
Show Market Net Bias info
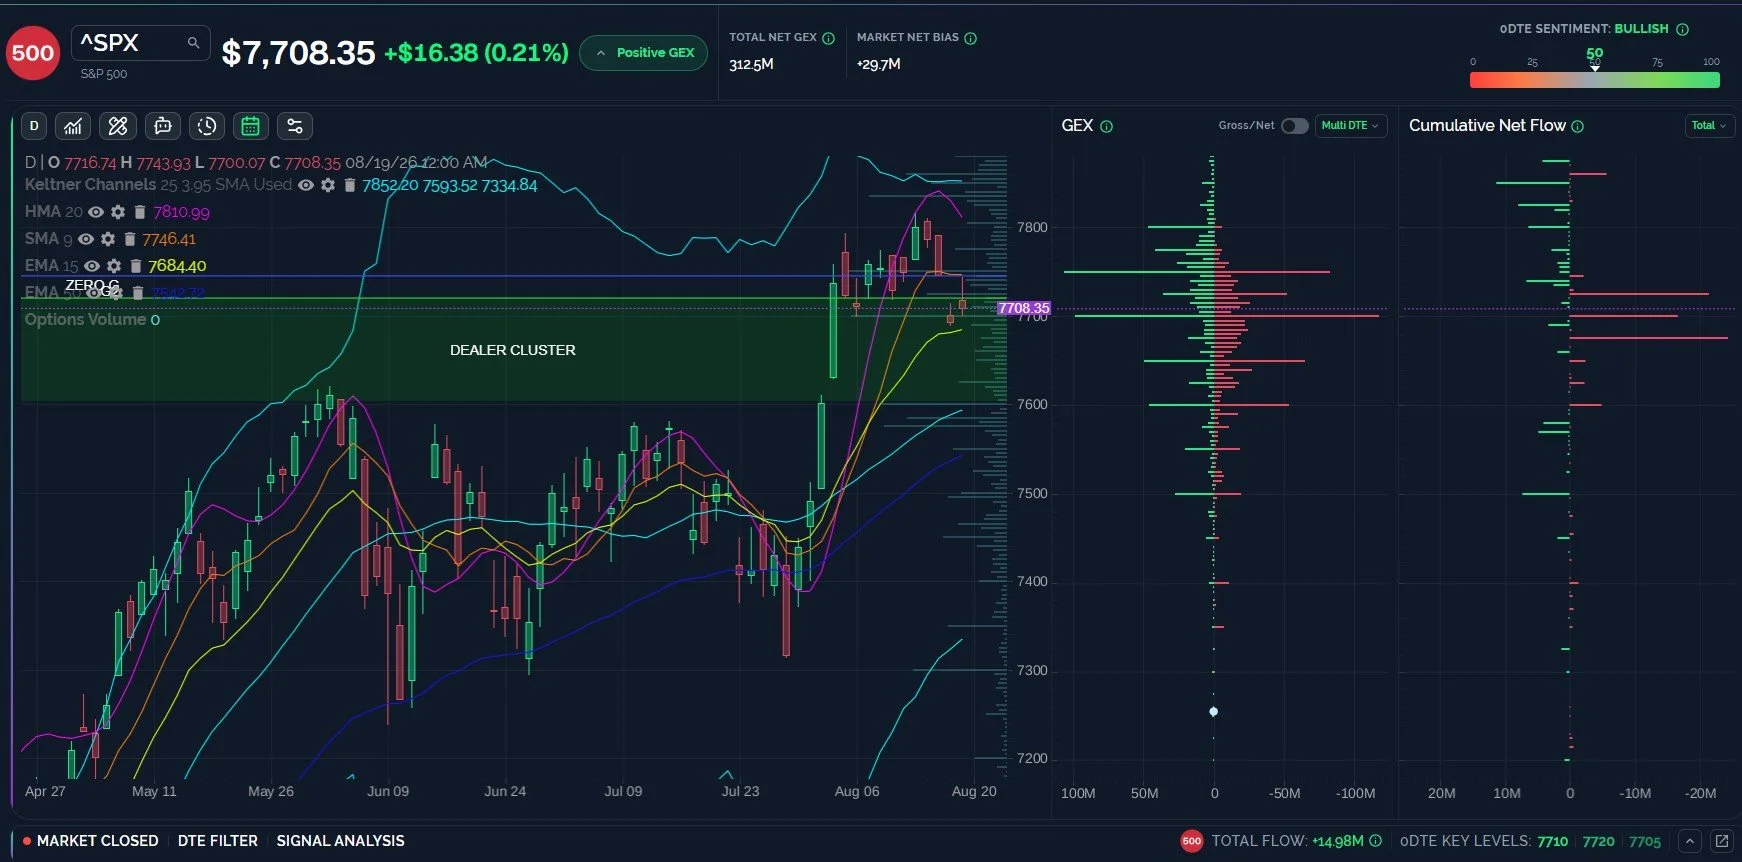tap(970, 38)
